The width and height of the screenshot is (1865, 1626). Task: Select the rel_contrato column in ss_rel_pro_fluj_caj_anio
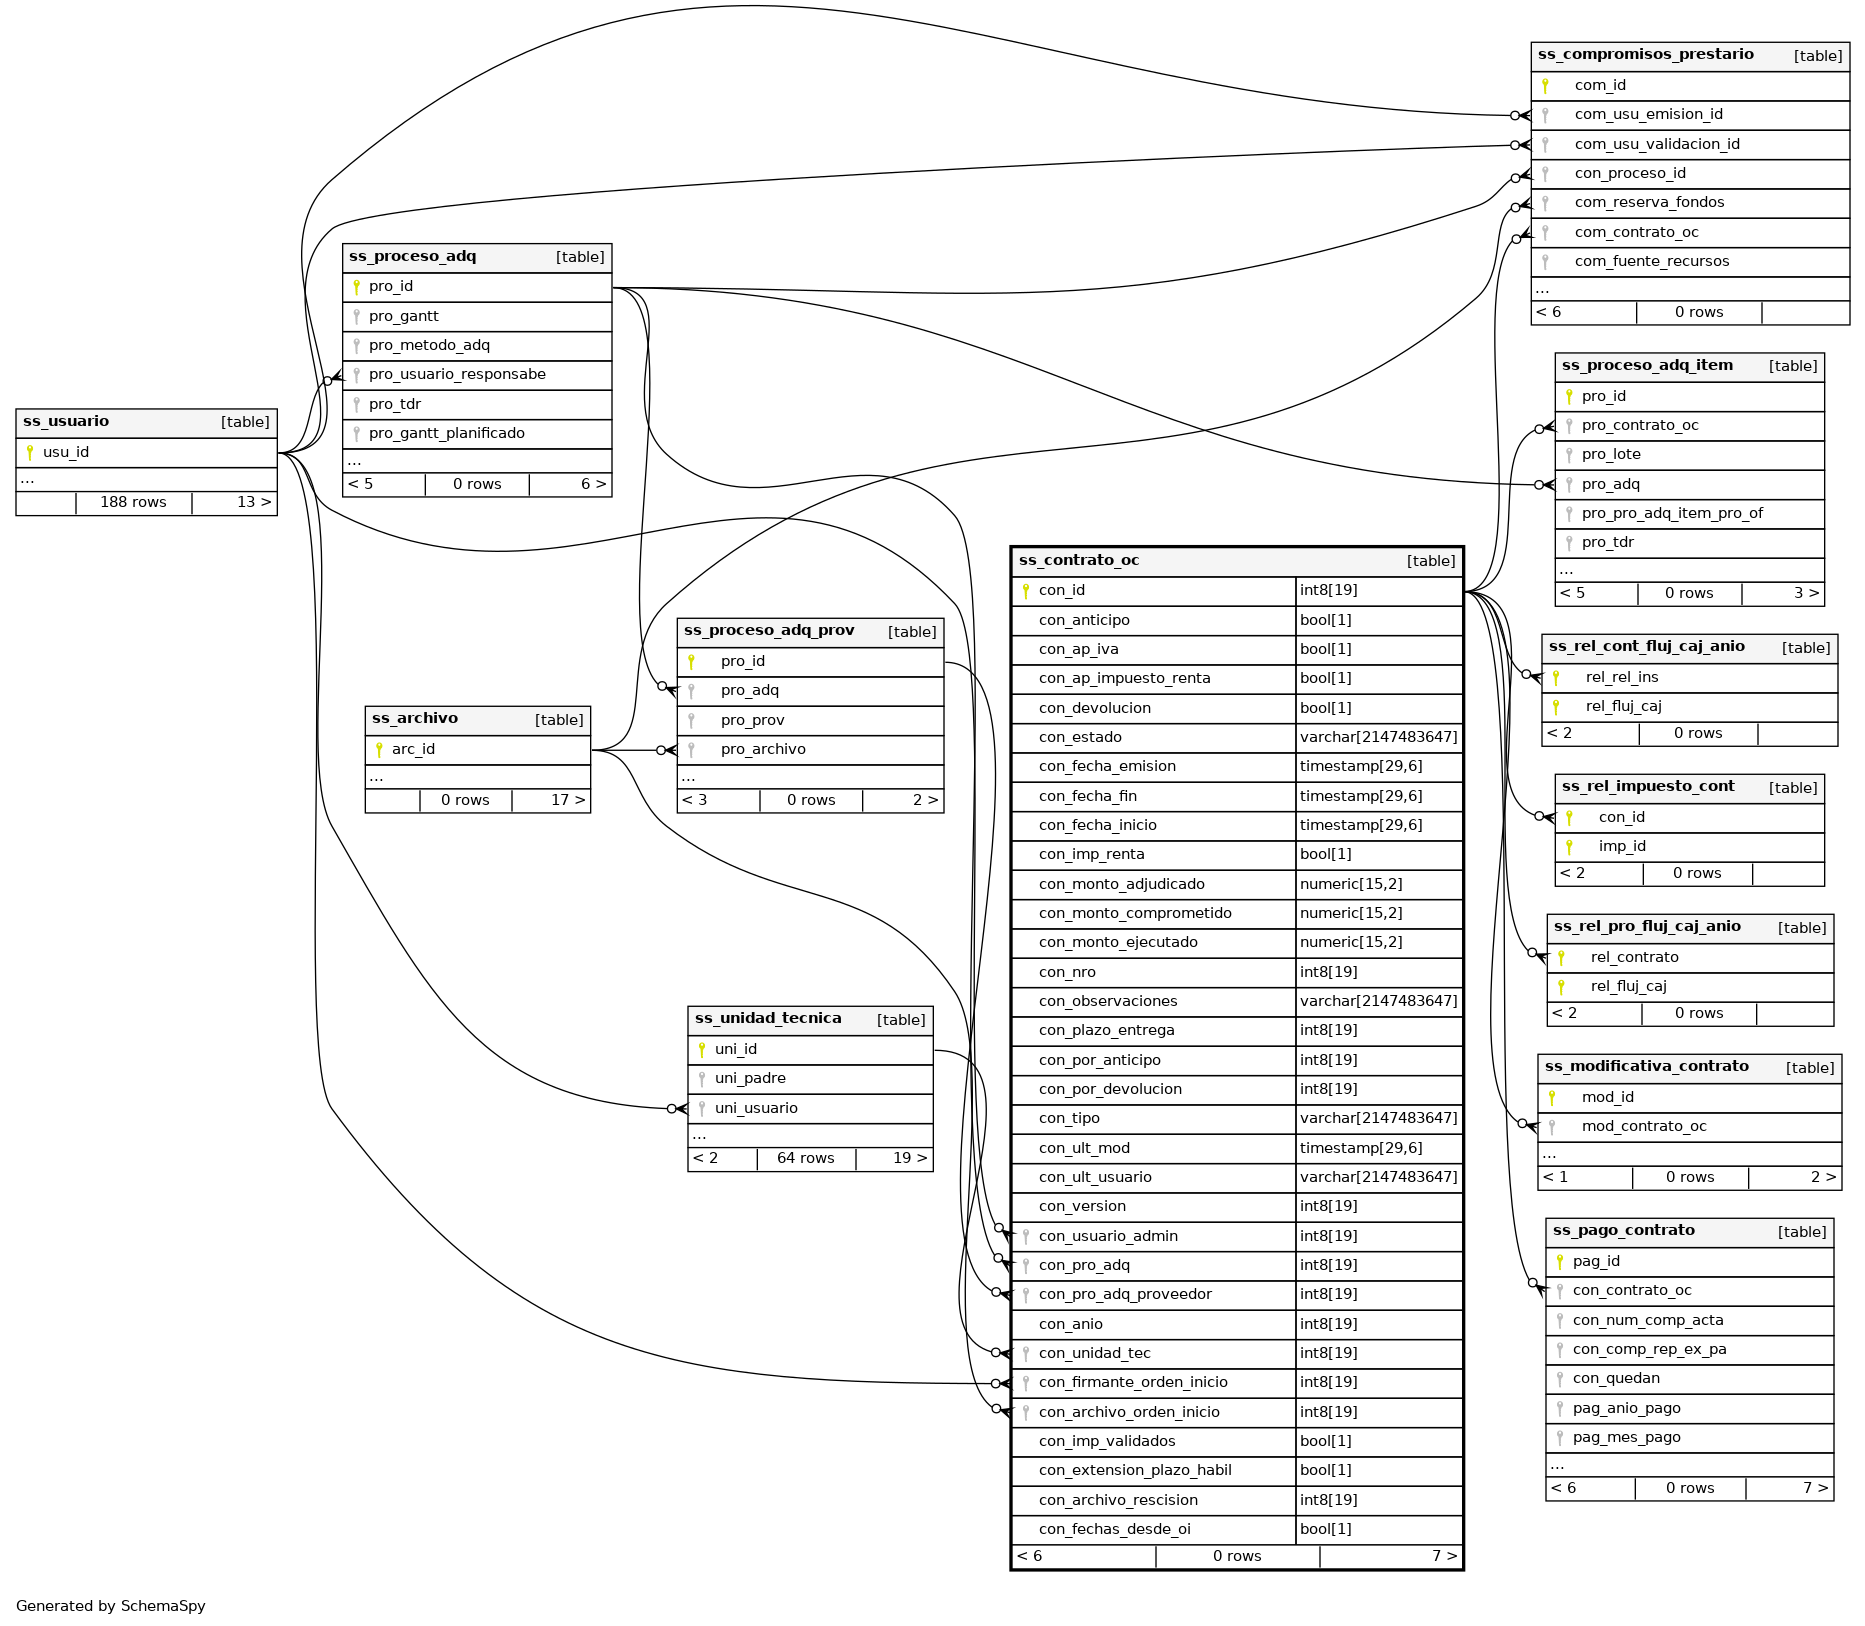pos(1634,958)
